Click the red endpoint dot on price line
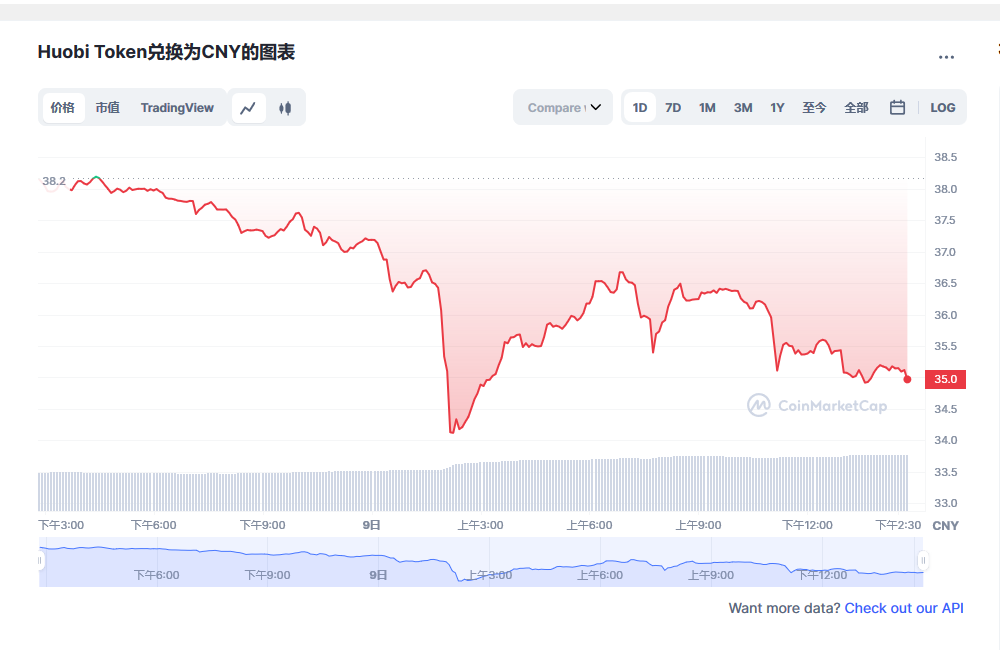The width and height of the screenshot is (1000, 650). click(908, 379)
